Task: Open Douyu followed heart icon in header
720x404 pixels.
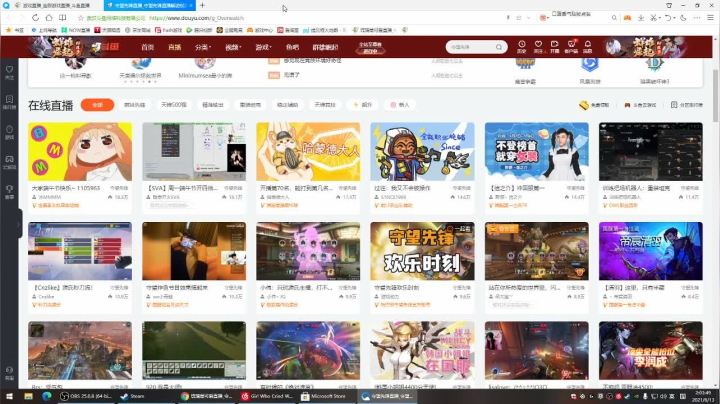Action: [538, 46]
